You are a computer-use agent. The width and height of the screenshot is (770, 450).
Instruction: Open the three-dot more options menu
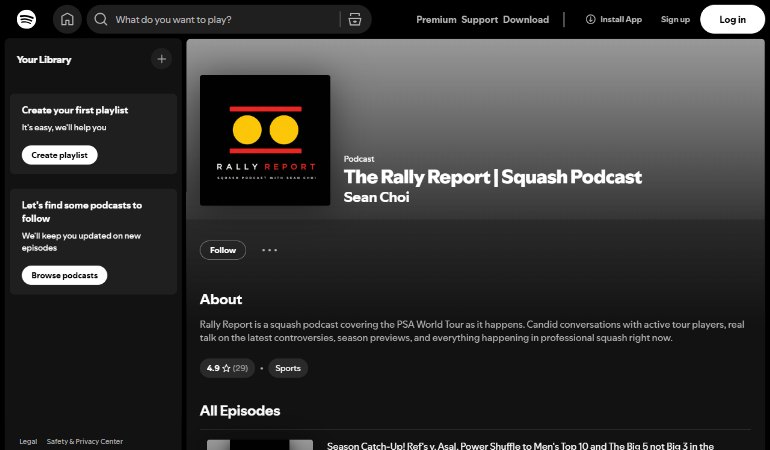click(269, 250)
